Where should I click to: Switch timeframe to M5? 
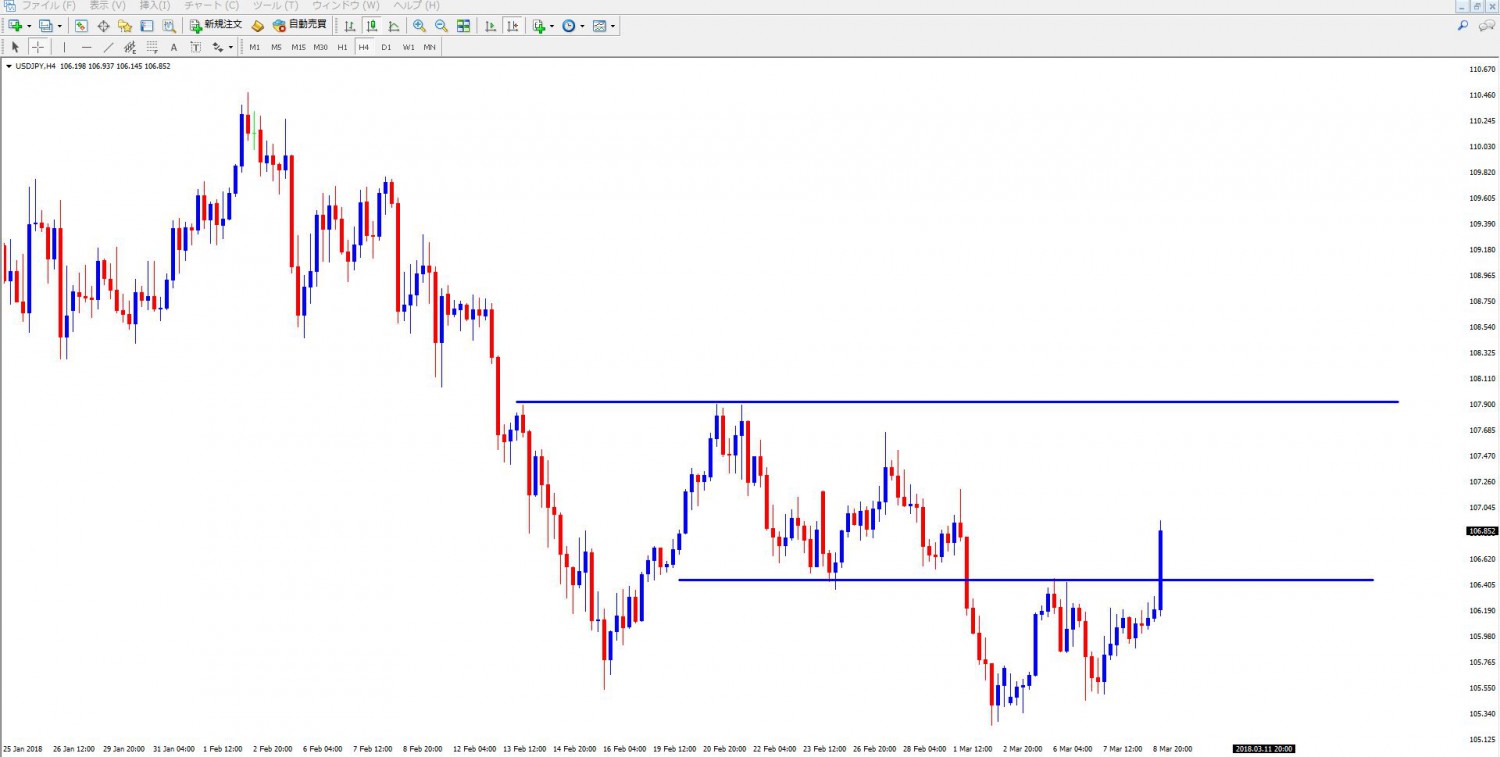tap(277, 47)
